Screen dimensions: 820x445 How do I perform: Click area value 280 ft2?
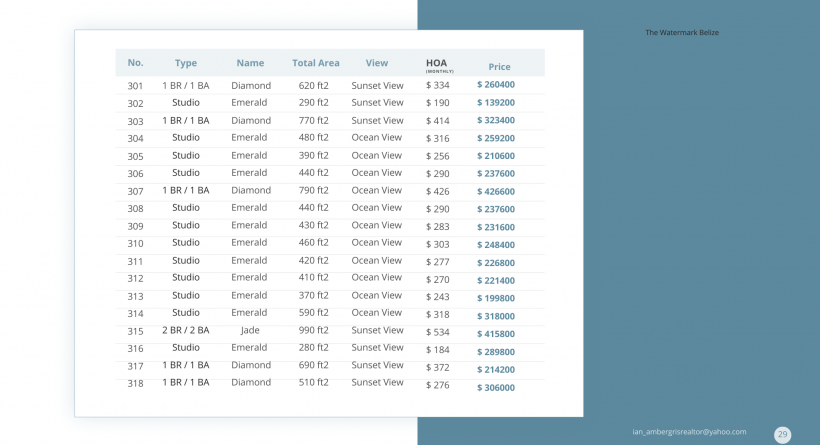[x=314, y=348]
